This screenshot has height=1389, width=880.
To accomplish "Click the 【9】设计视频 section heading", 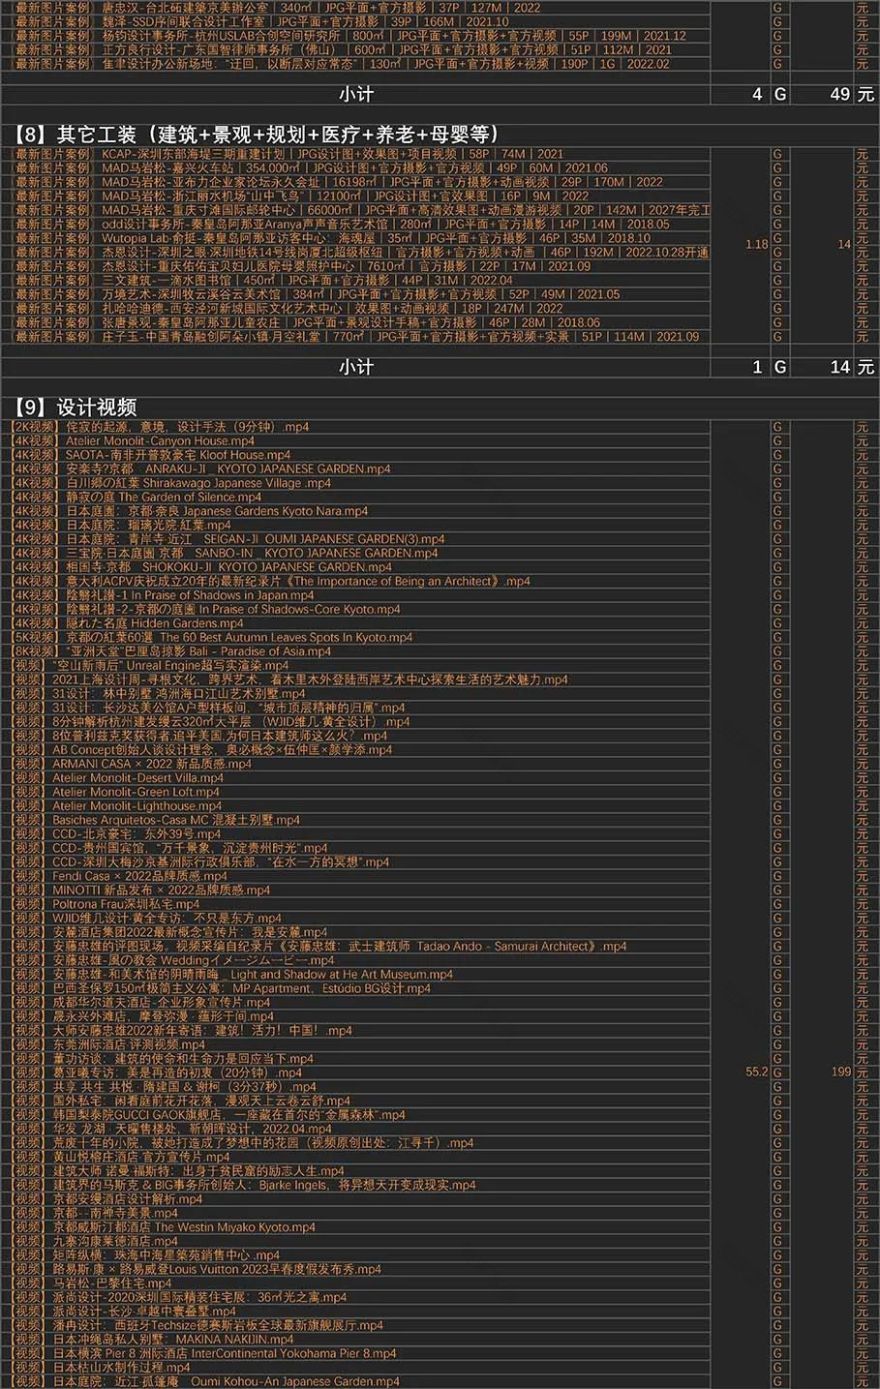I will 76,407.
